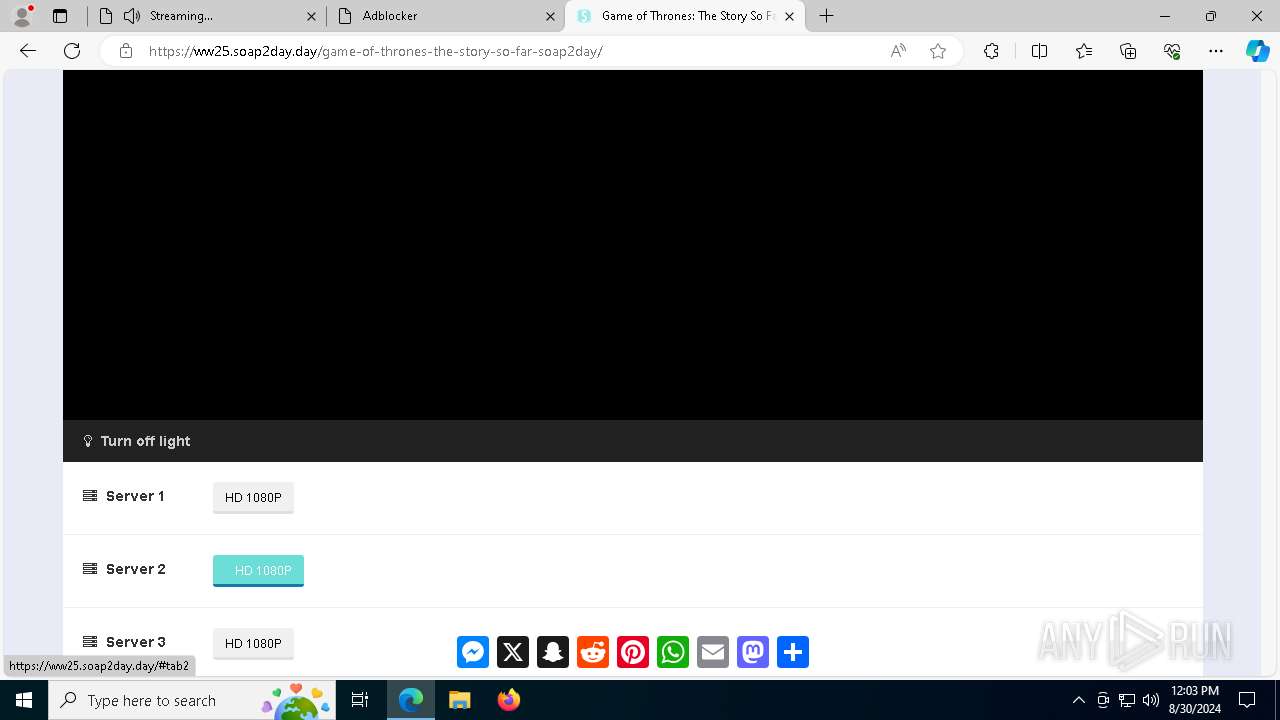Open Browser essentials icon
The image size is (1280, 720).
[1172, 51]
